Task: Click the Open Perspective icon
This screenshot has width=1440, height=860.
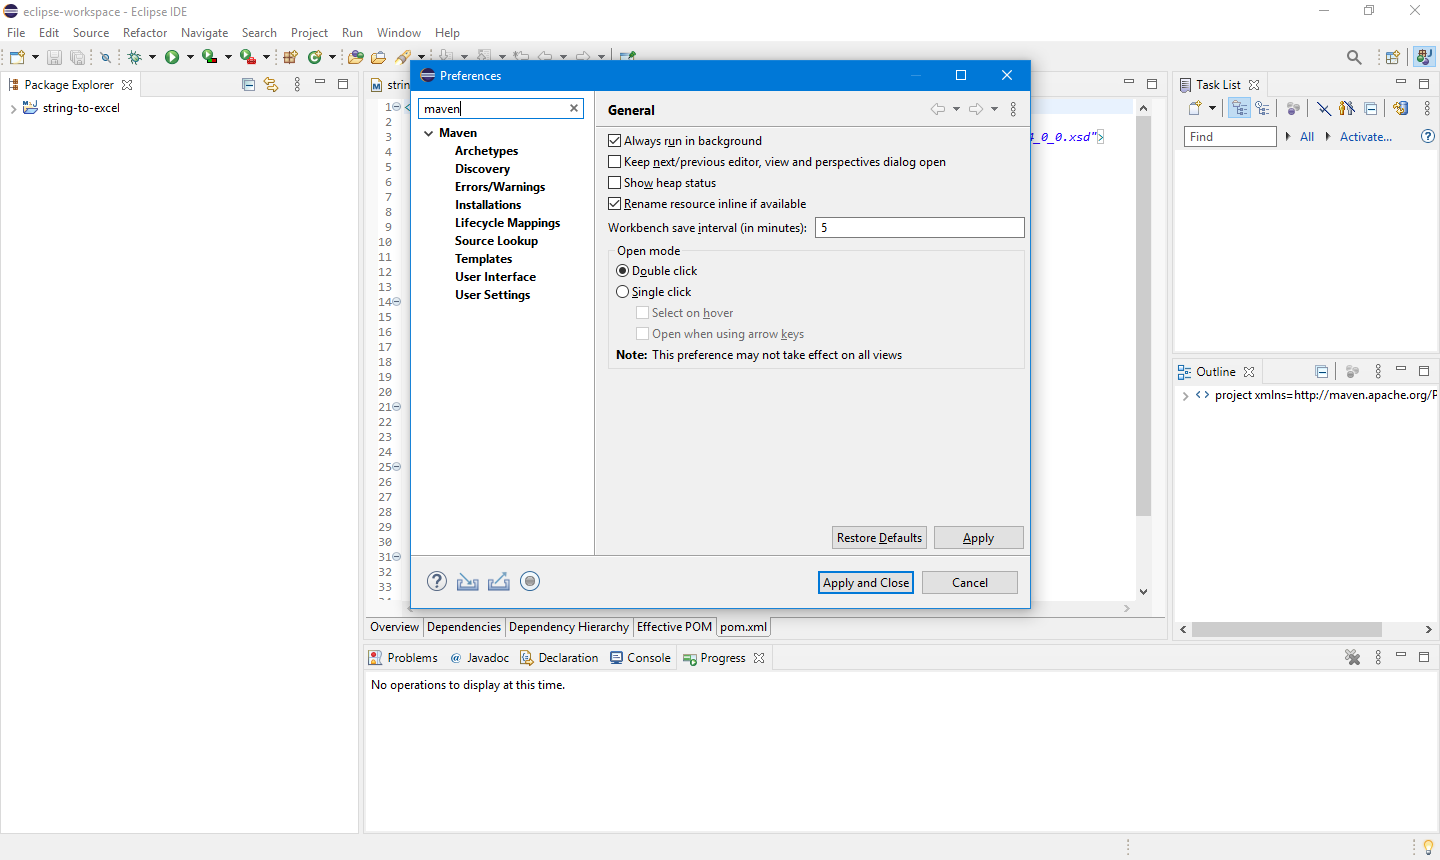Action: (1392, 57)
